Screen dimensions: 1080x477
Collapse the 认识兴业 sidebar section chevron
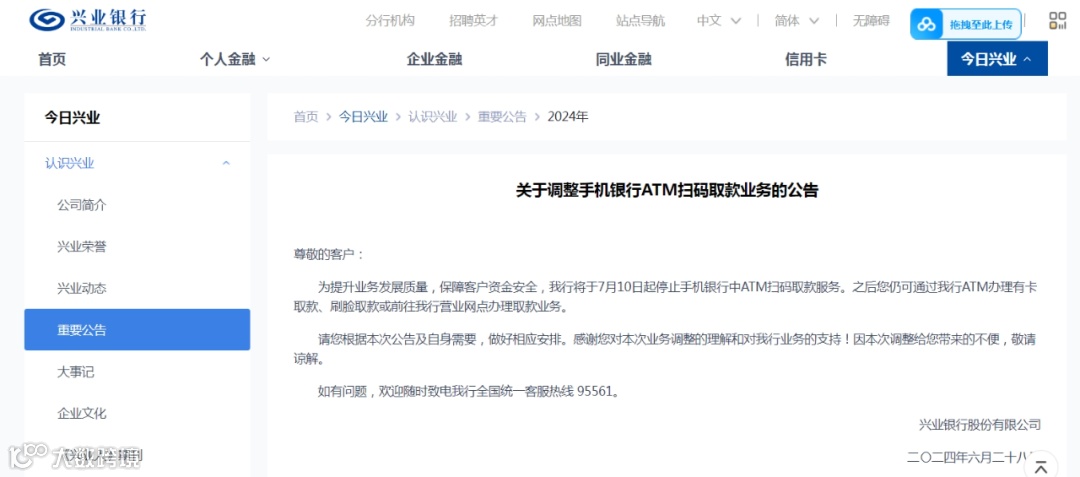pos(226,163)
